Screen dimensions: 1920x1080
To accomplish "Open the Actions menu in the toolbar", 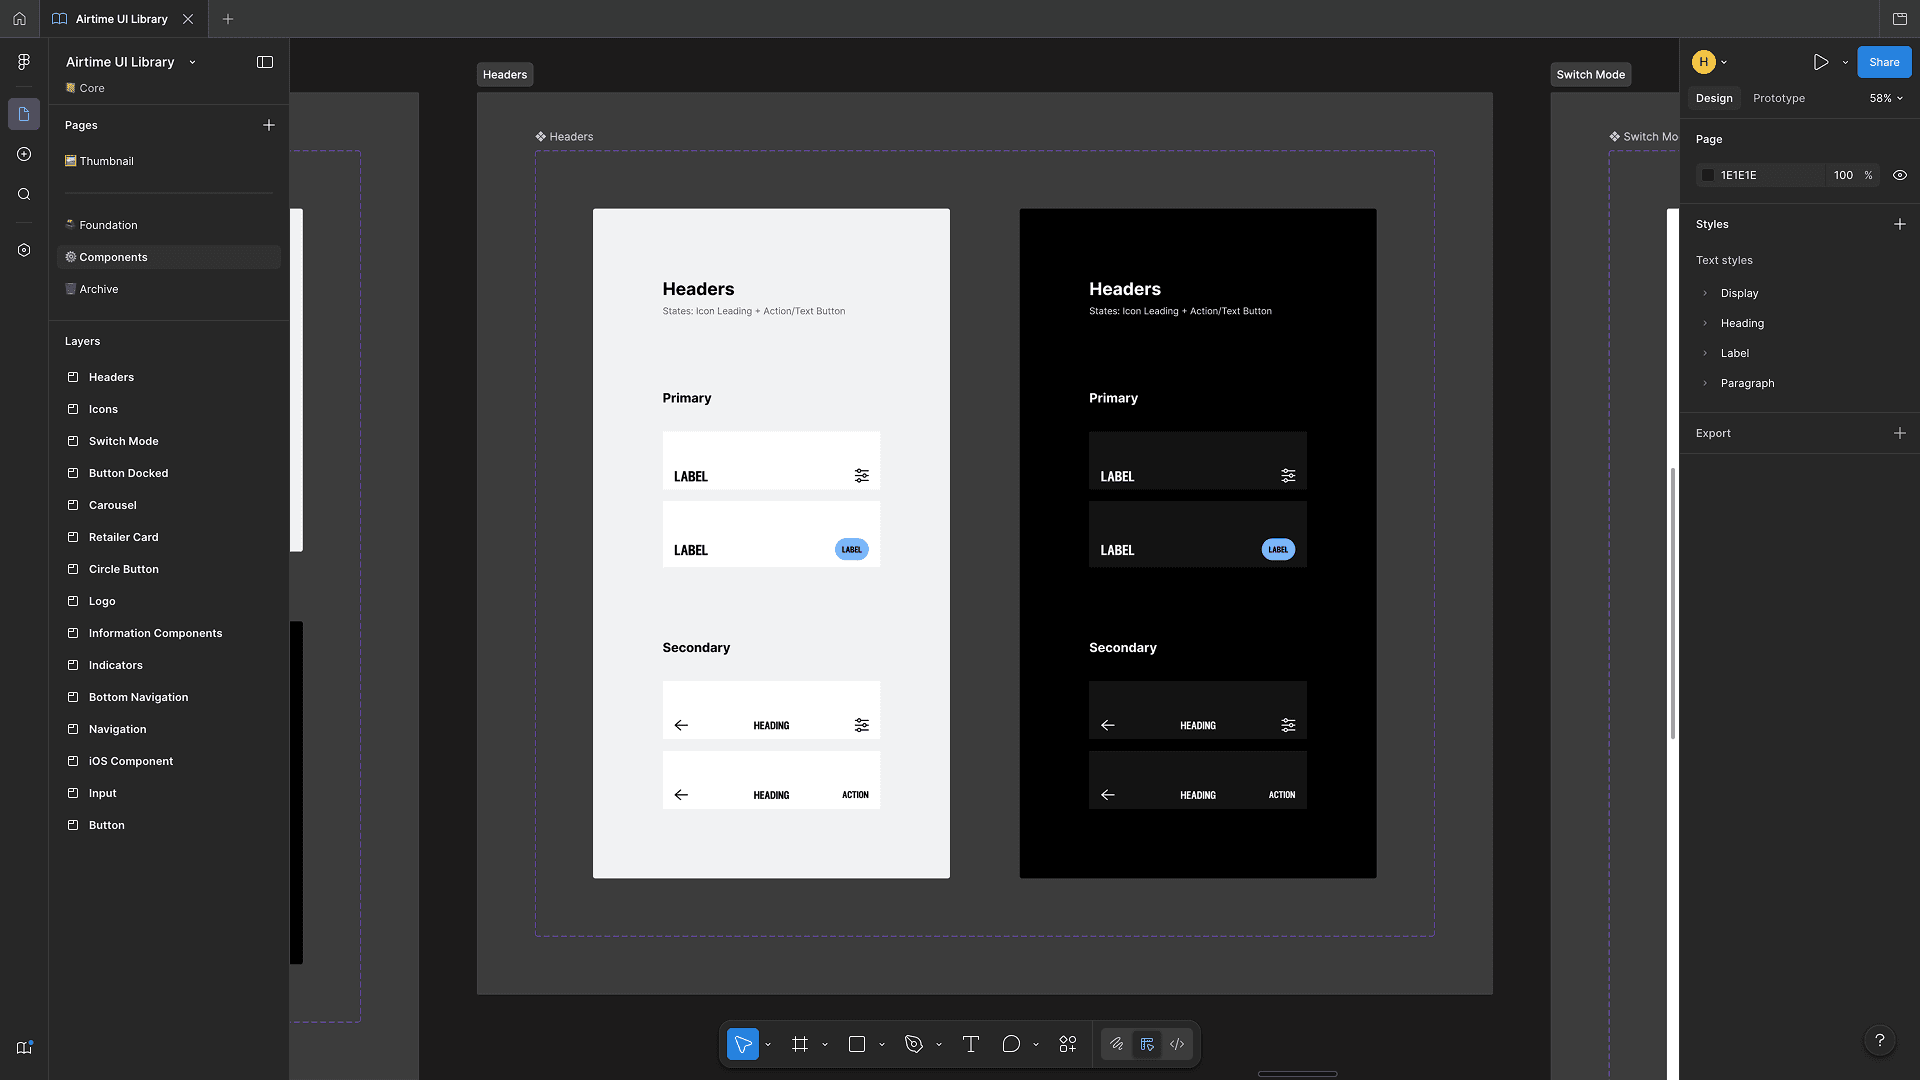I will coord(1067,1043).
